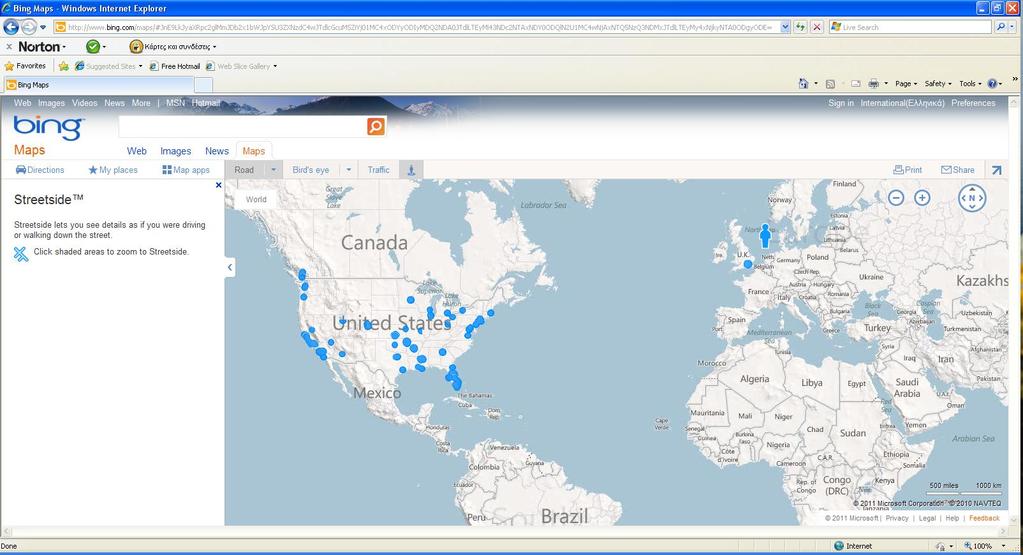Screen dimensions: 1023x555
Task: Select the Images tab under search box
Action: coord(176,151)
